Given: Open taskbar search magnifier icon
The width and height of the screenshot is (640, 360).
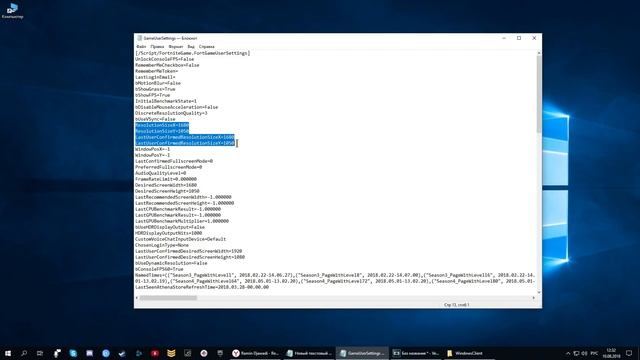Looking at the screenshot, I should click(24, 353).
